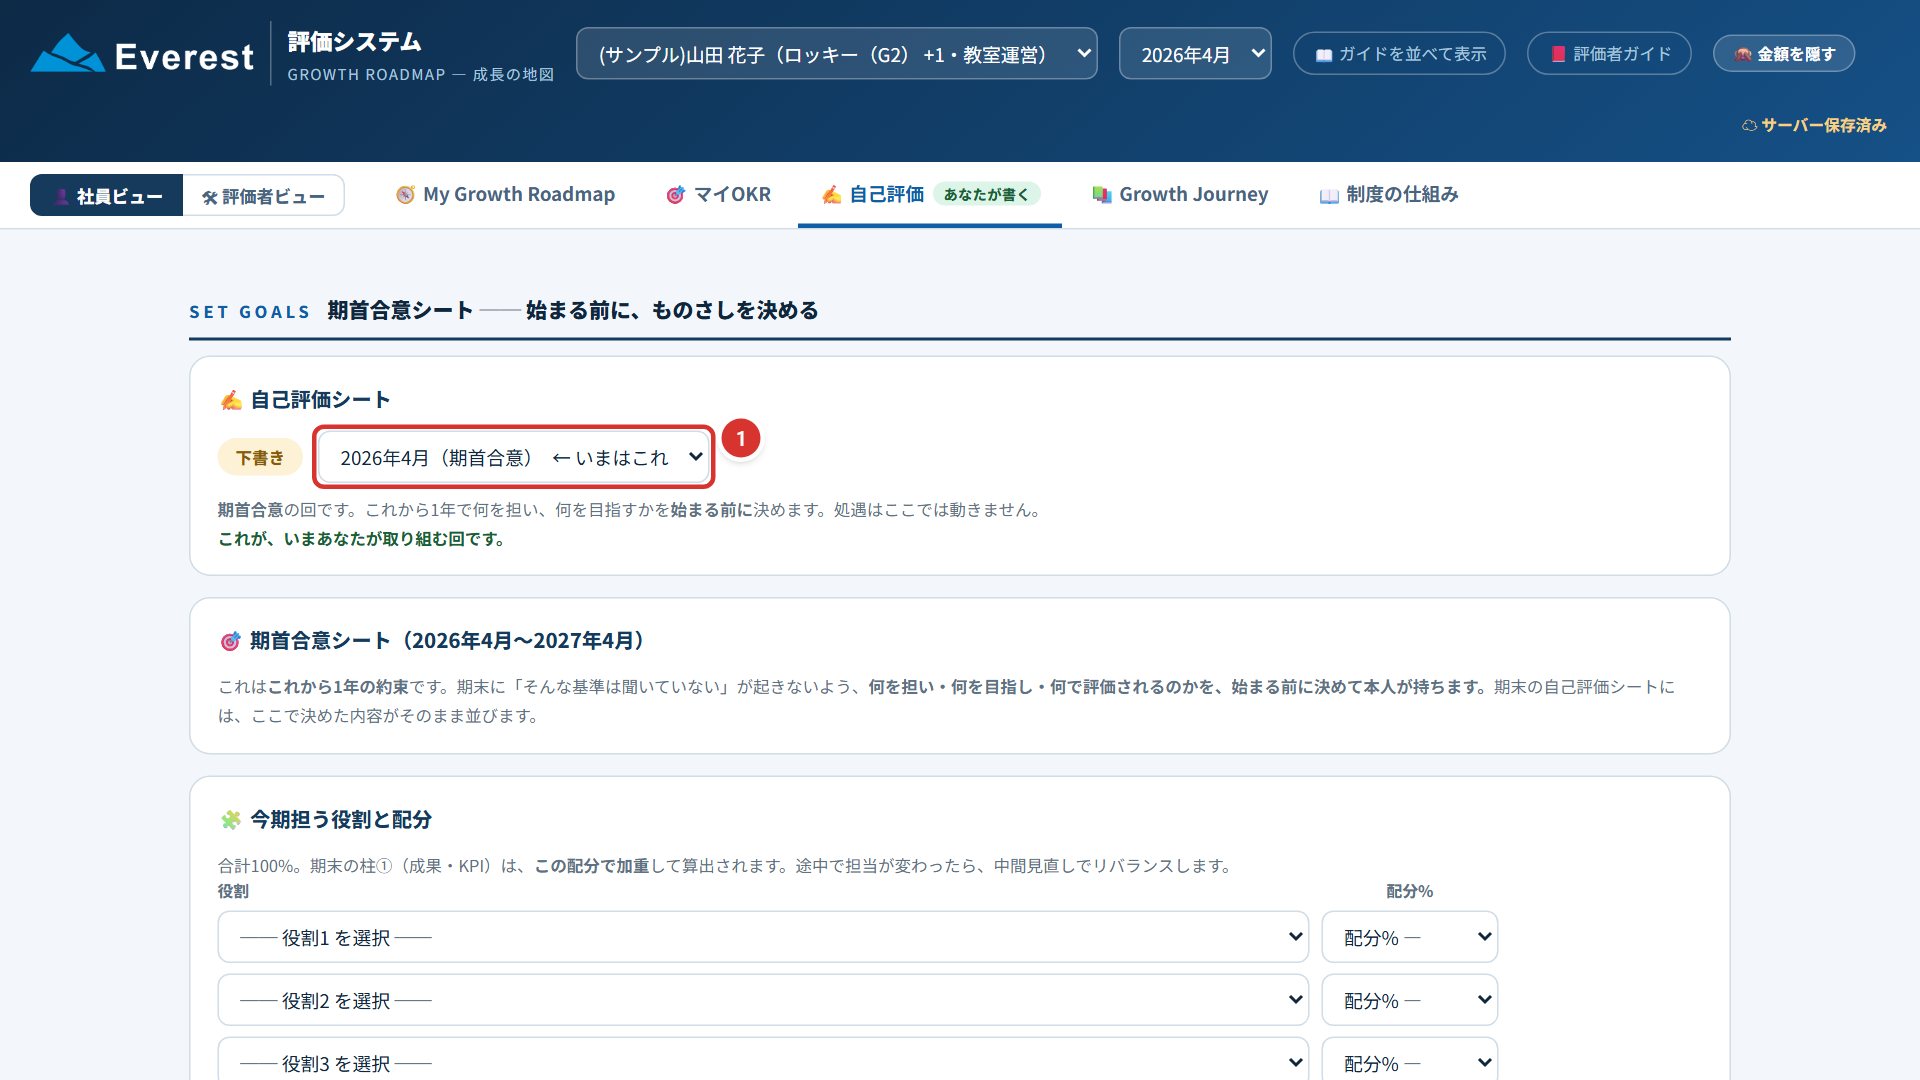Click 金額を隠す button
Screen dimensions: 1920x1080
[x=1784, y=54]
